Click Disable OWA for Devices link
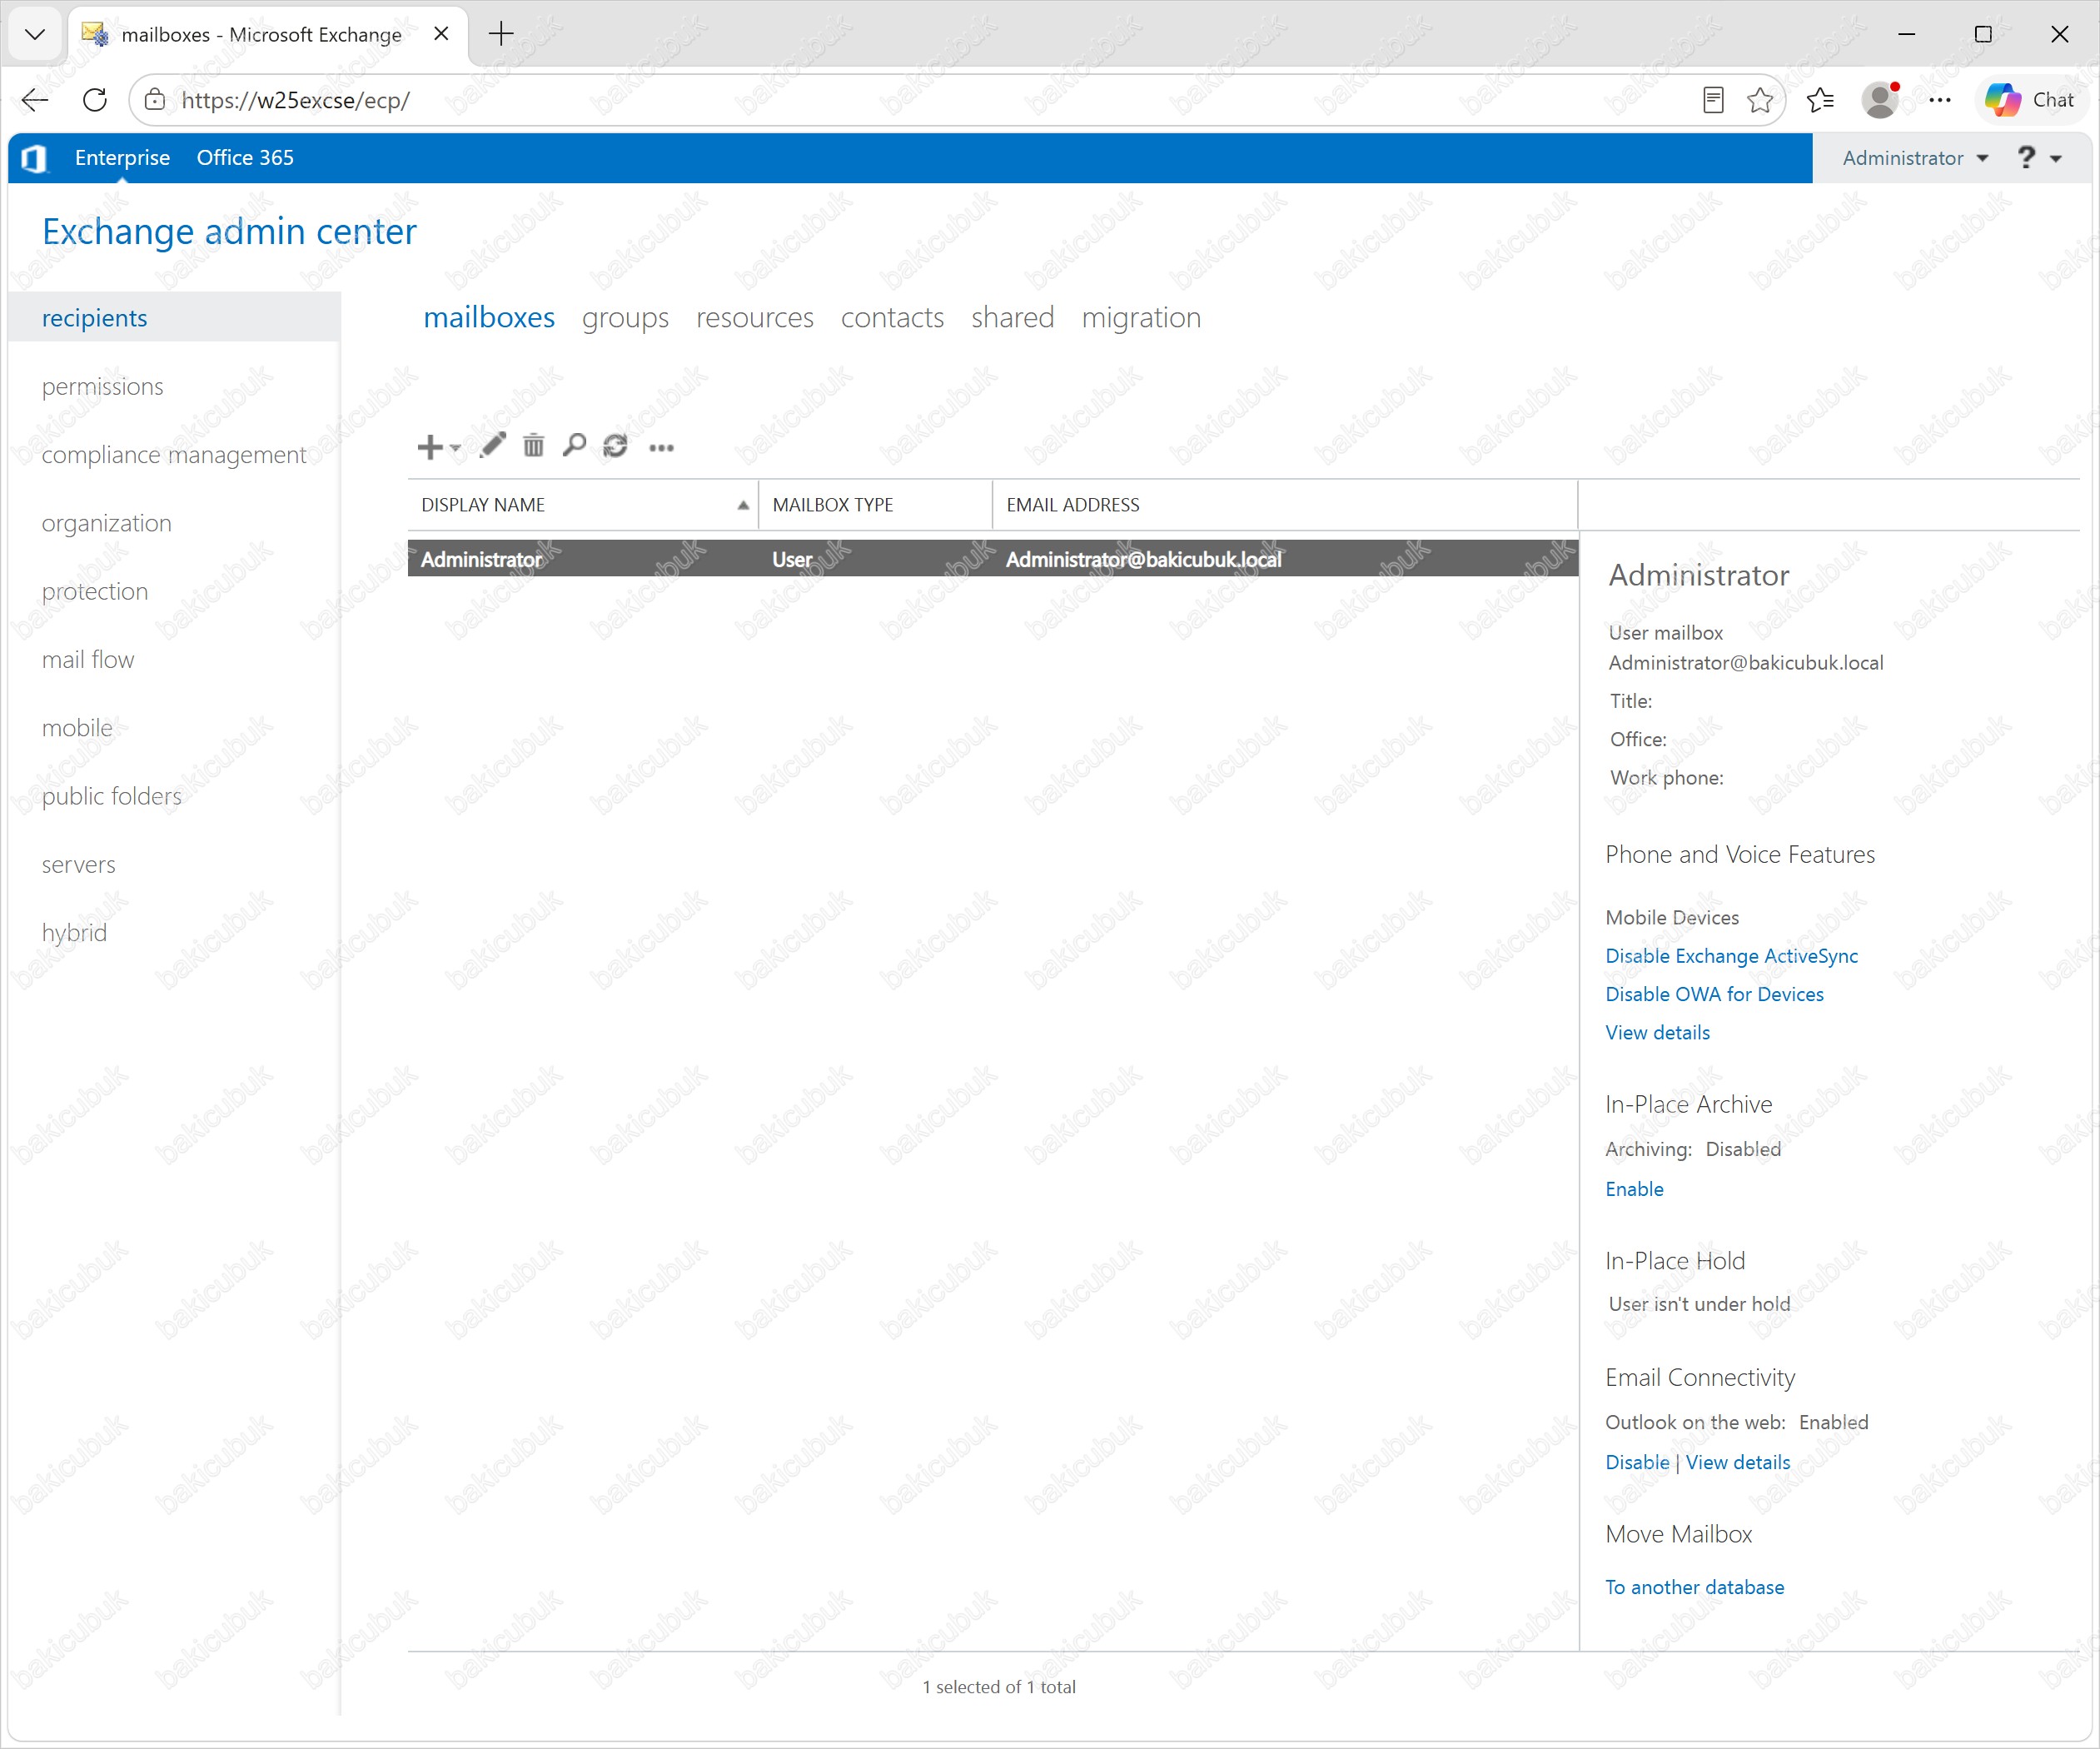The width and height of the screenshot is (2100, 1749). point(1714,994)
